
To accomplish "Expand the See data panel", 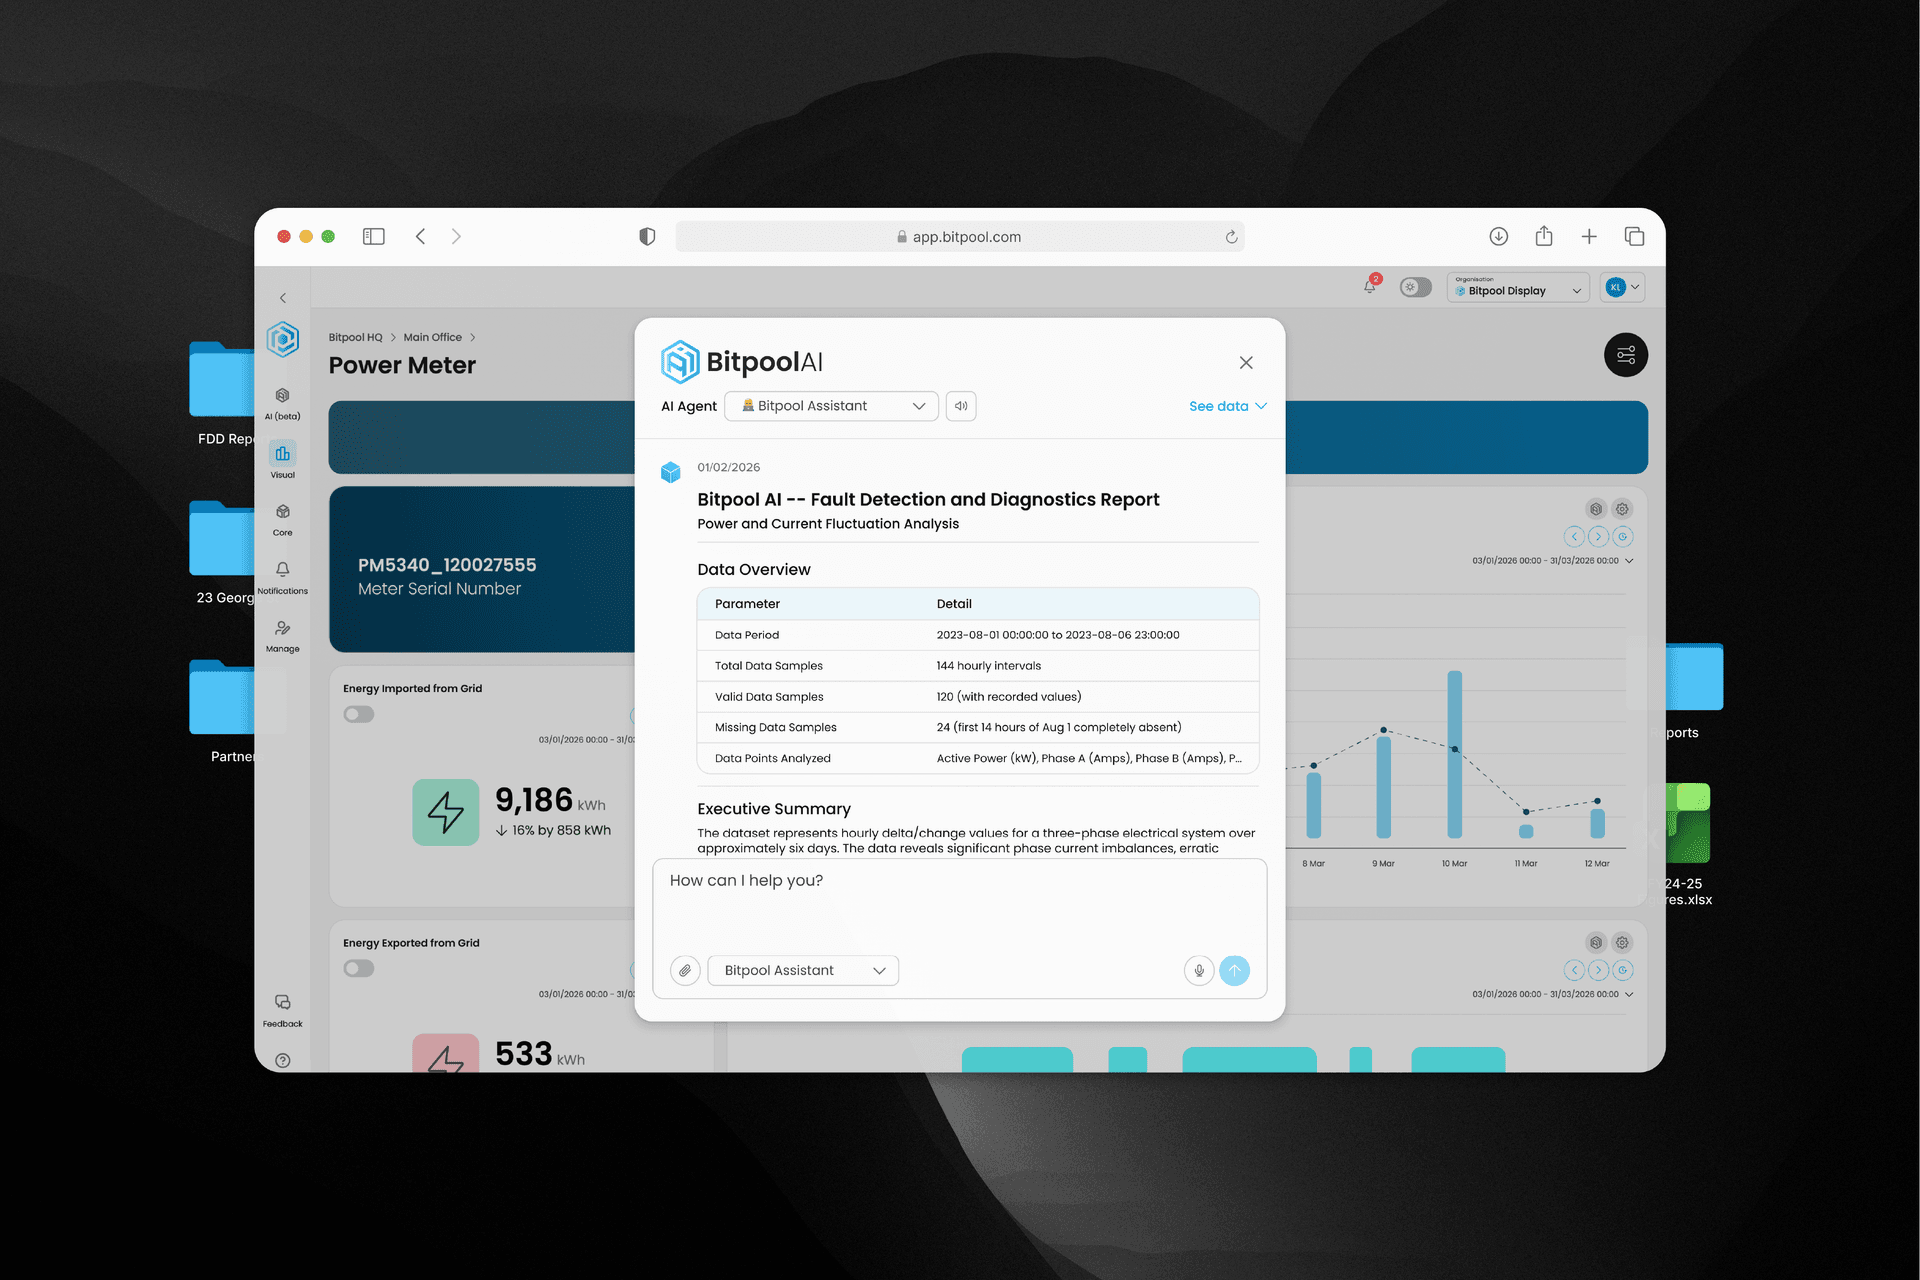I will pyautogui.click(x=1227, y=406).
